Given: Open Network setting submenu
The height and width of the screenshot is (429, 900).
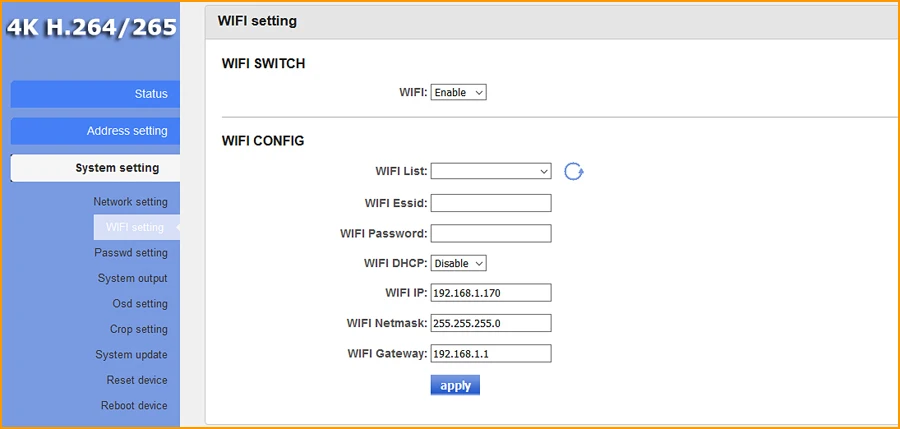Looking at the screenshot, I should point(130,202).
